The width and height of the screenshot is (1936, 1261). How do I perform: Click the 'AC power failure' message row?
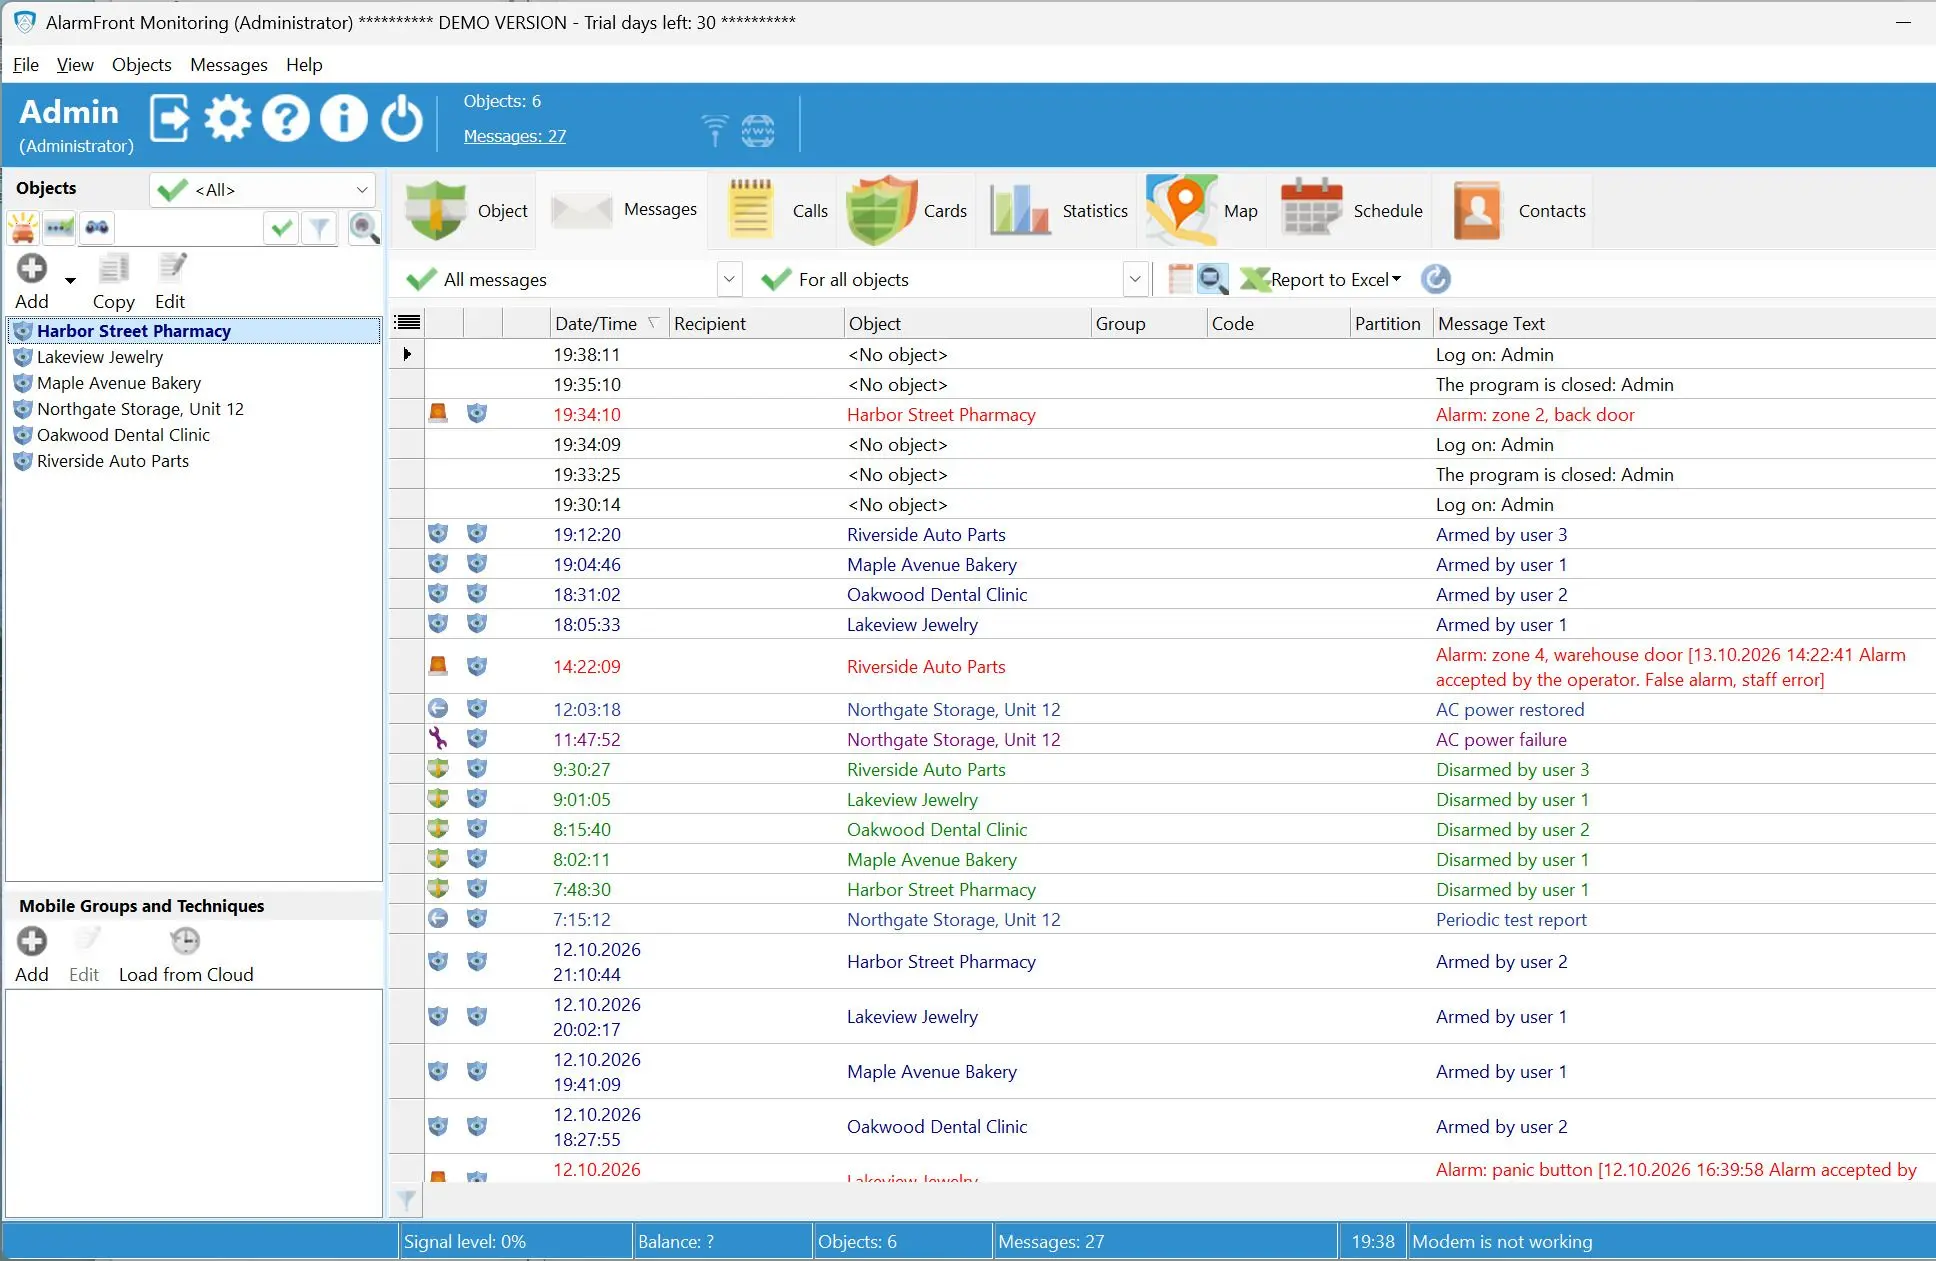(1162, 739)
